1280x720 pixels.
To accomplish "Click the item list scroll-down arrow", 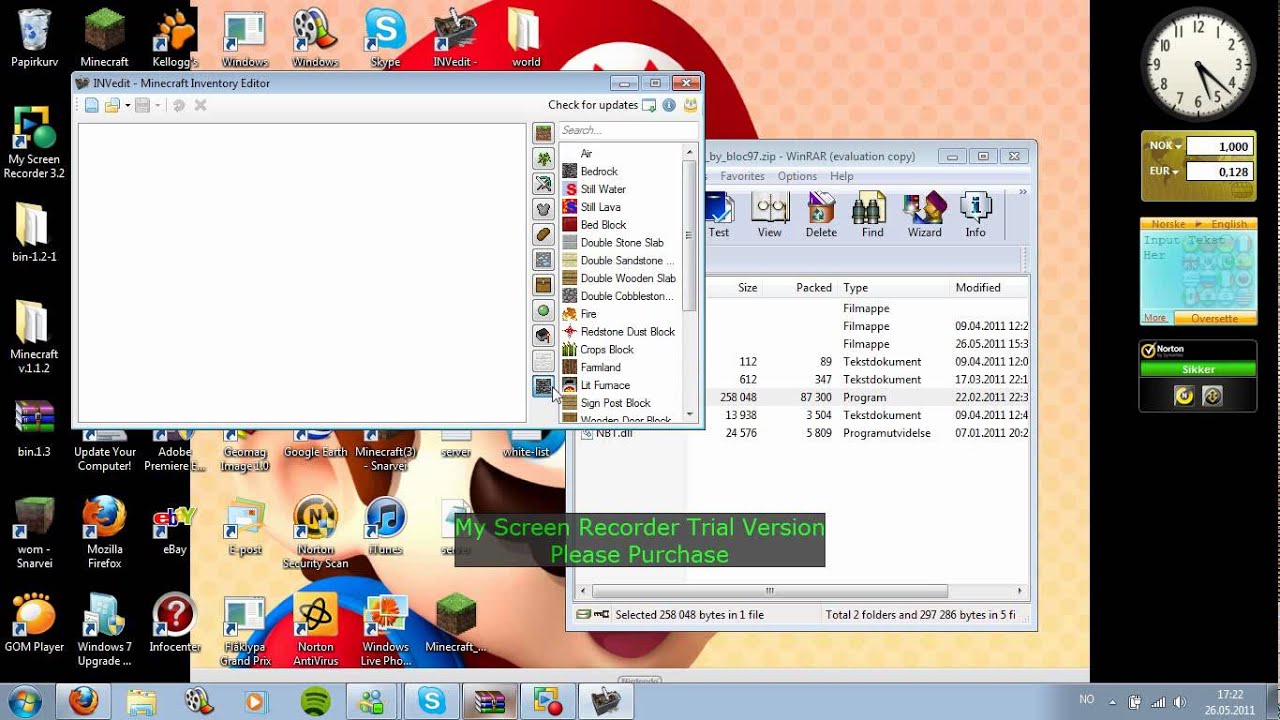I will (690, 413).
